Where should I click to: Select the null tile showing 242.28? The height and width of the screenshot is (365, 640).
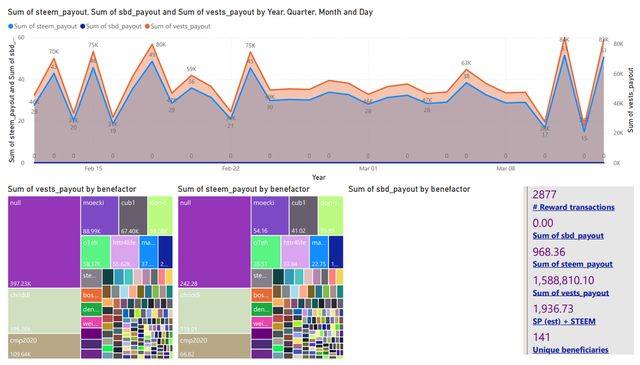[x=214, y=242]
